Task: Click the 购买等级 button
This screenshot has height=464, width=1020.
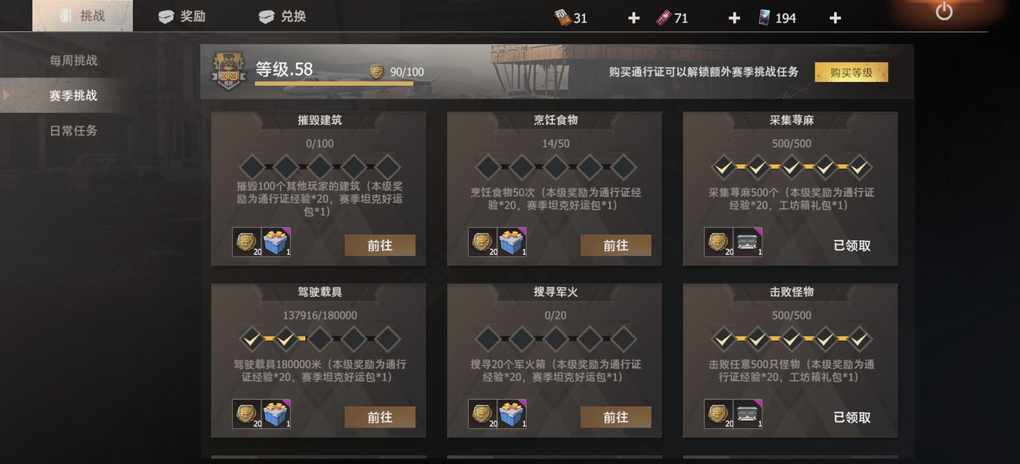Action: 851,72
